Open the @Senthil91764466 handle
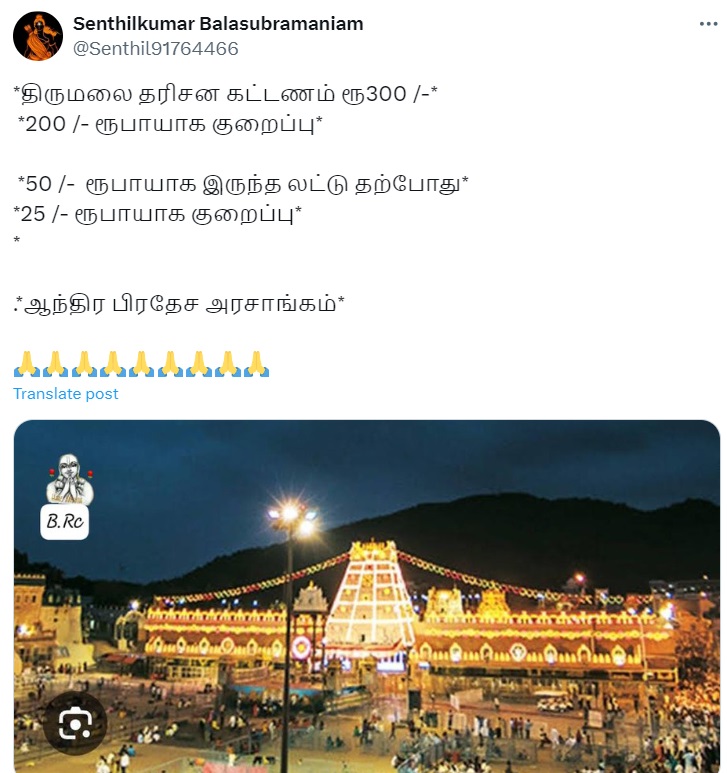727x773 pixels. pos(156,48)
